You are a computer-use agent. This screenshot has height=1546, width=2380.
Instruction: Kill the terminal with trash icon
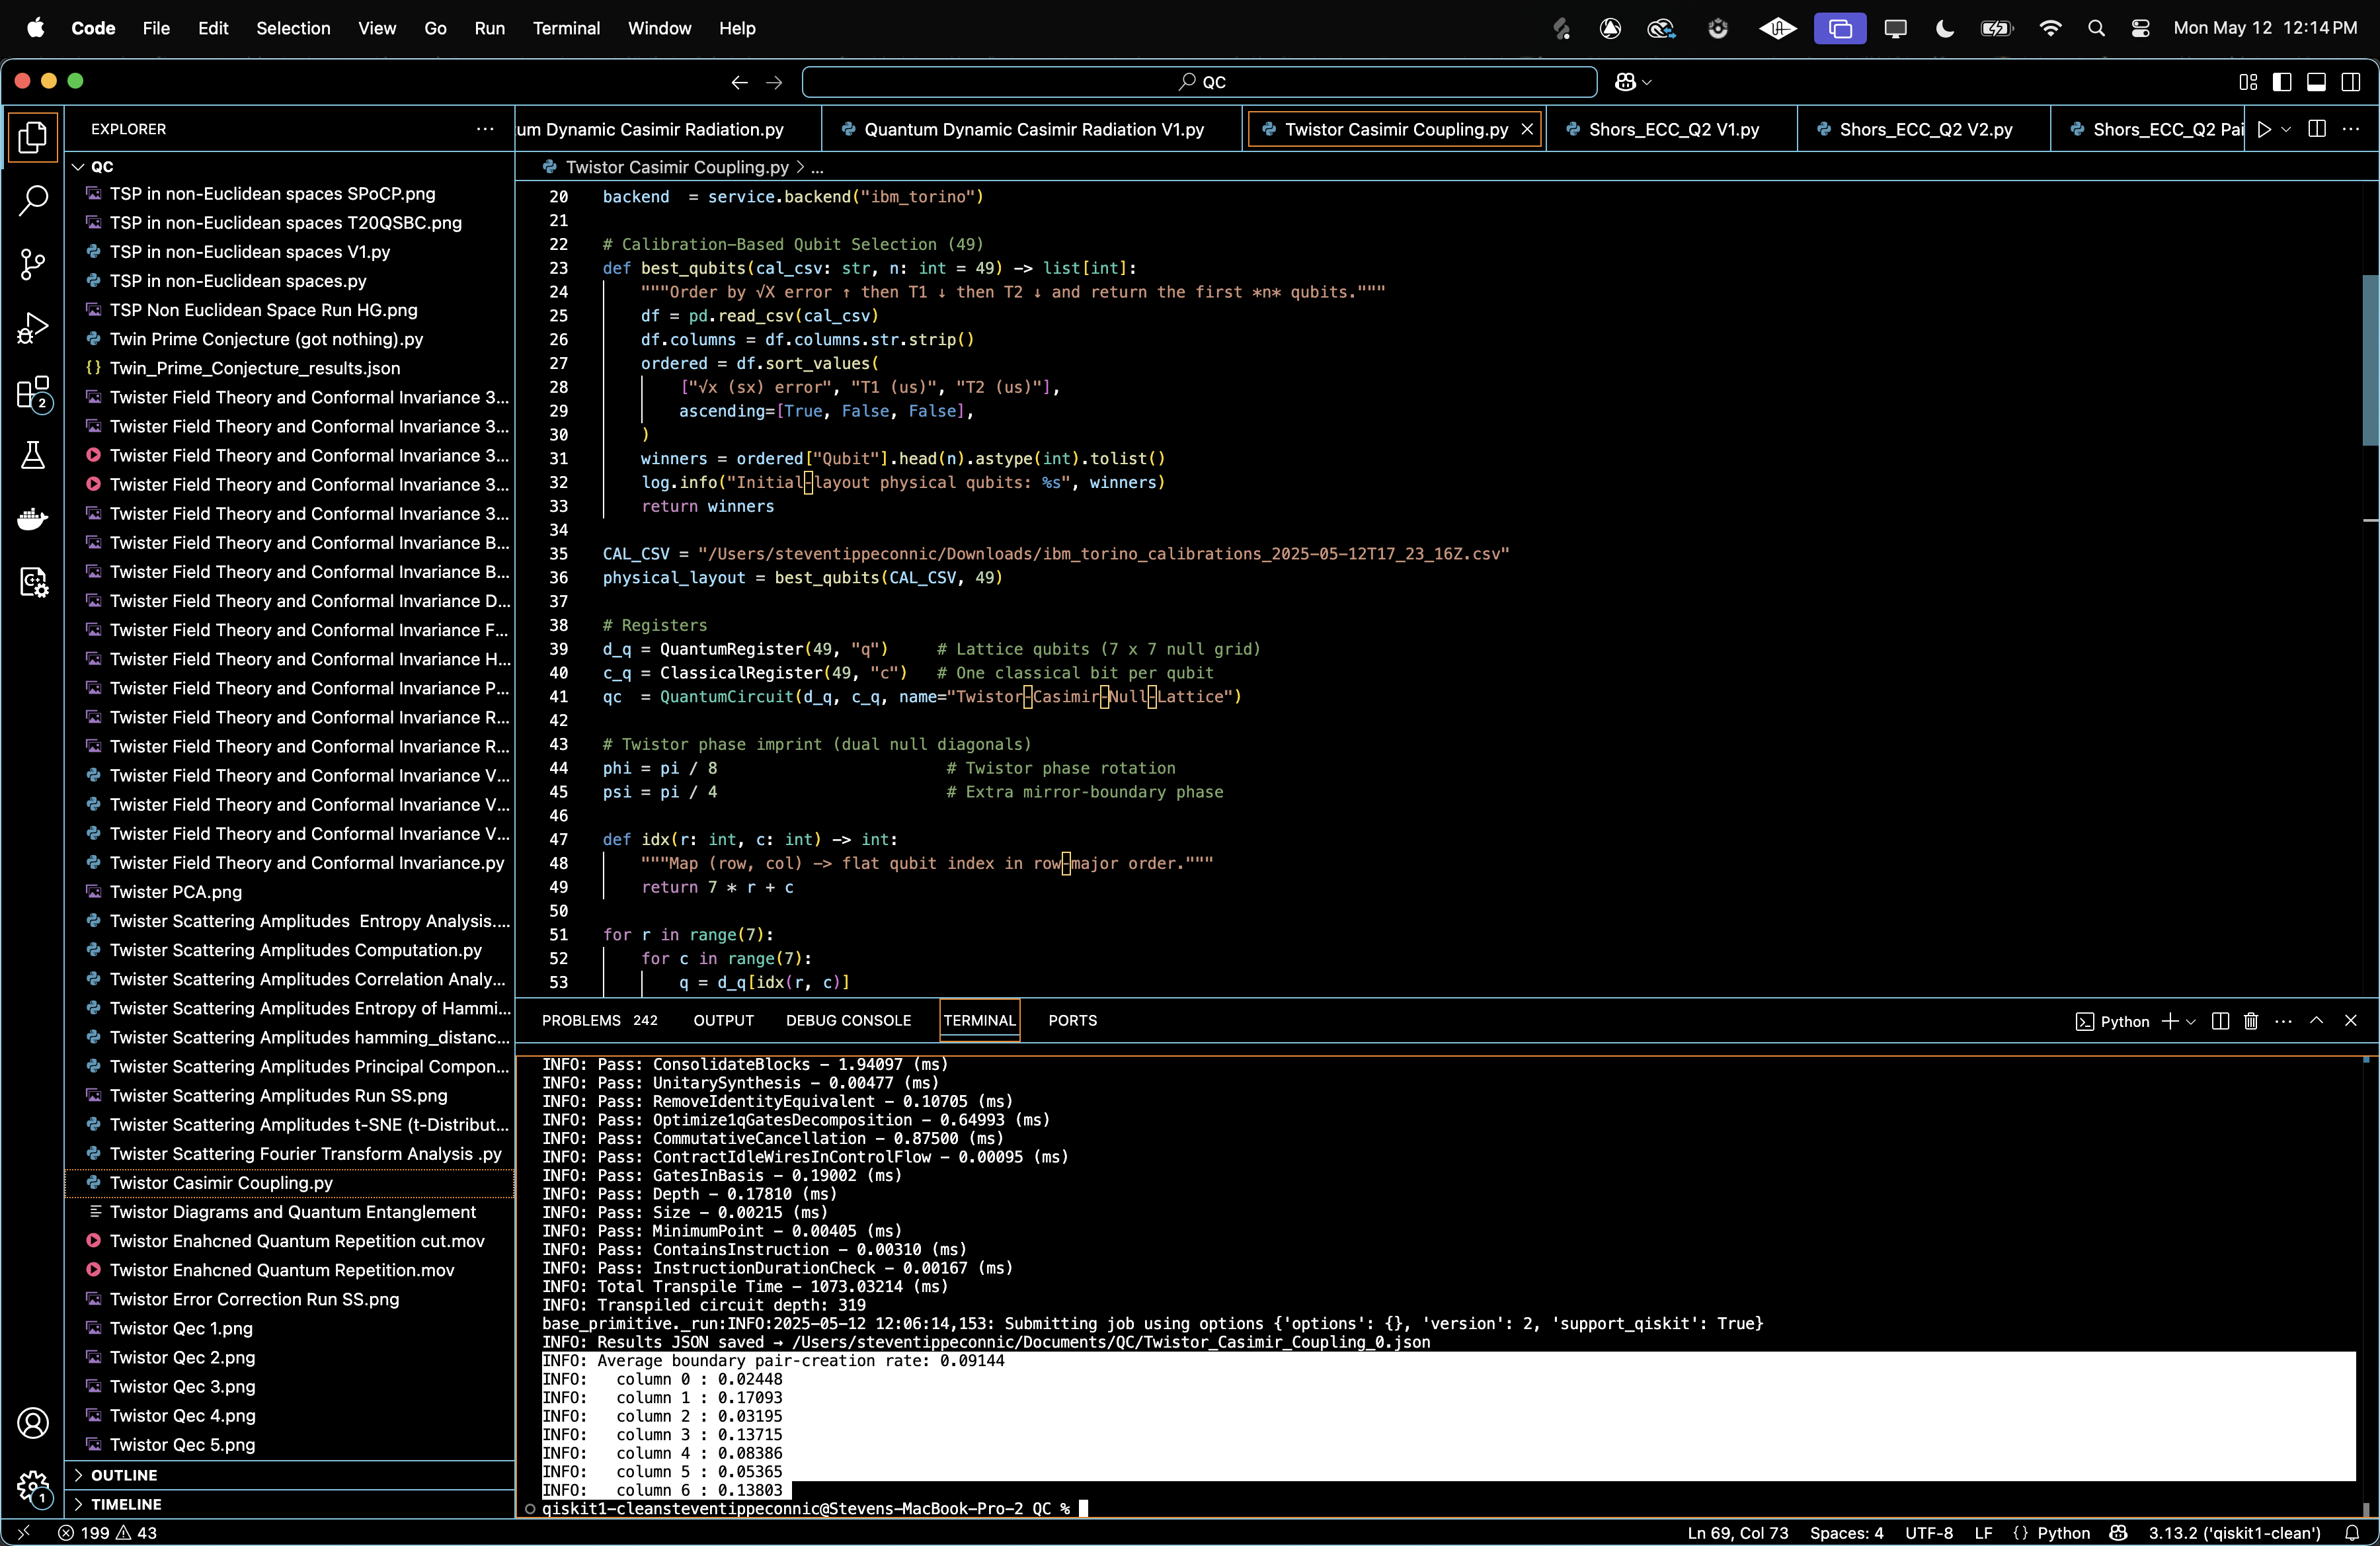point(2251,1020)
